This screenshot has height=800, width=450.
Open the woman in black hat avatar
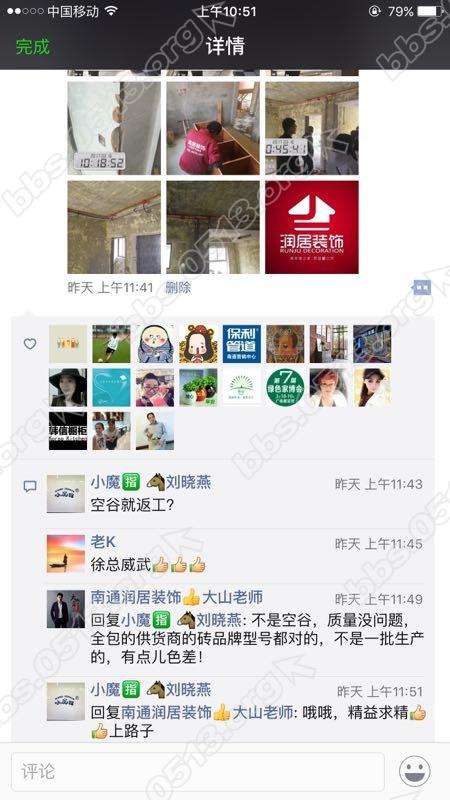tap(68, 387)
